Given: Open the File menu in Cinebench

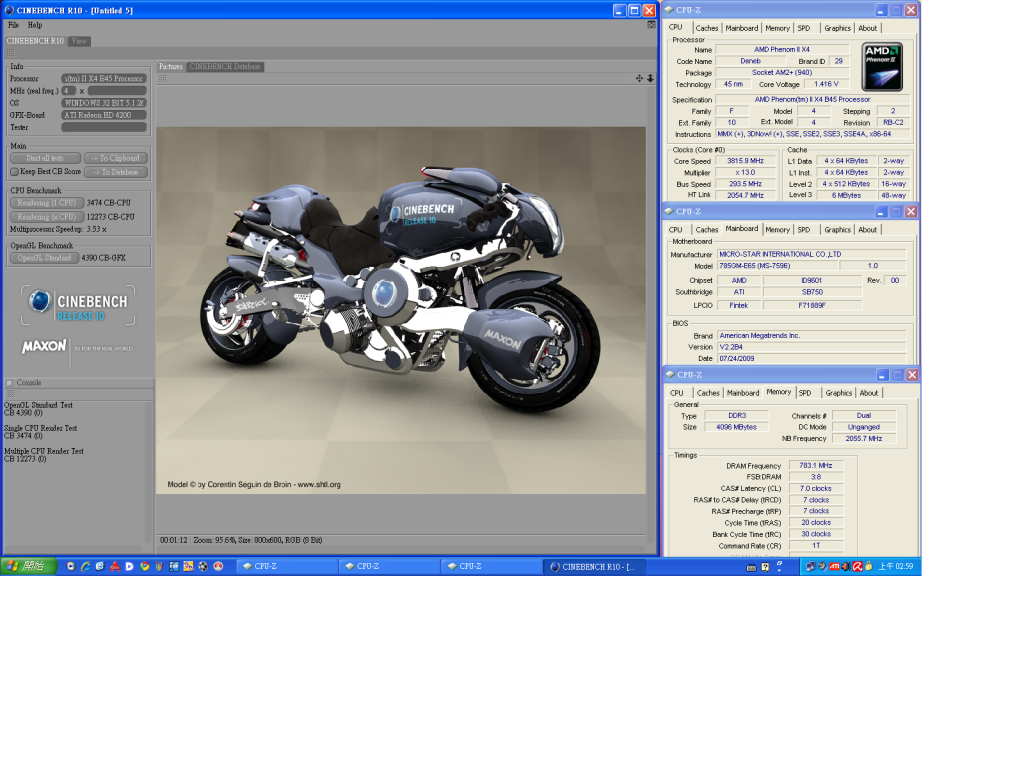Looking at the screenshot, I should point(14,25).
